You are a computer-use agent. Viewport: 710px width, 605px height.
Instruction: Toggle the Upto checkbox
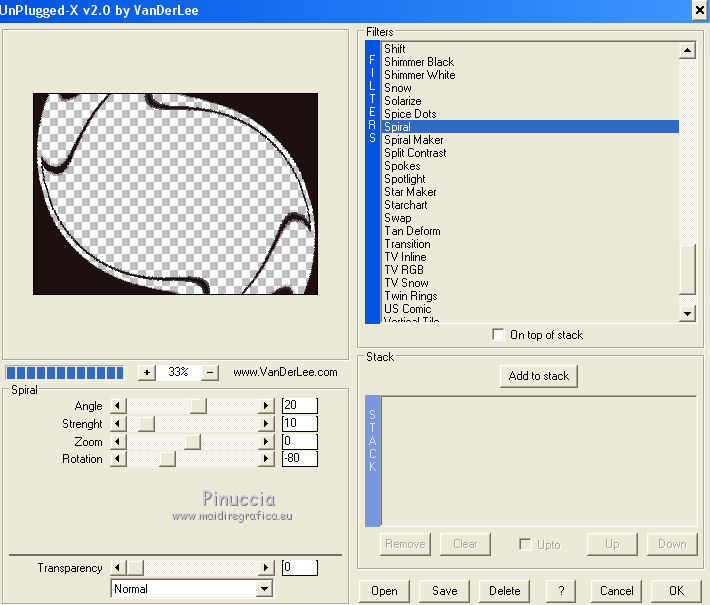[525, 544]
